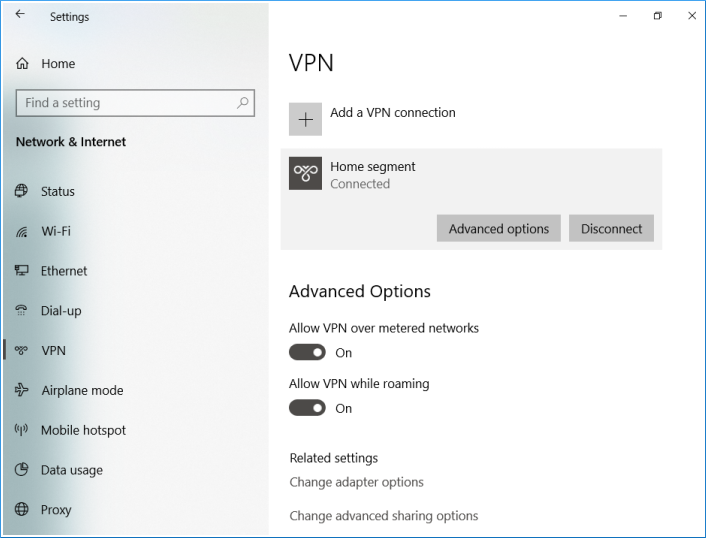Open Change advanced sharing options link
This screenshot has height=538, width=706.
point(383,516)
